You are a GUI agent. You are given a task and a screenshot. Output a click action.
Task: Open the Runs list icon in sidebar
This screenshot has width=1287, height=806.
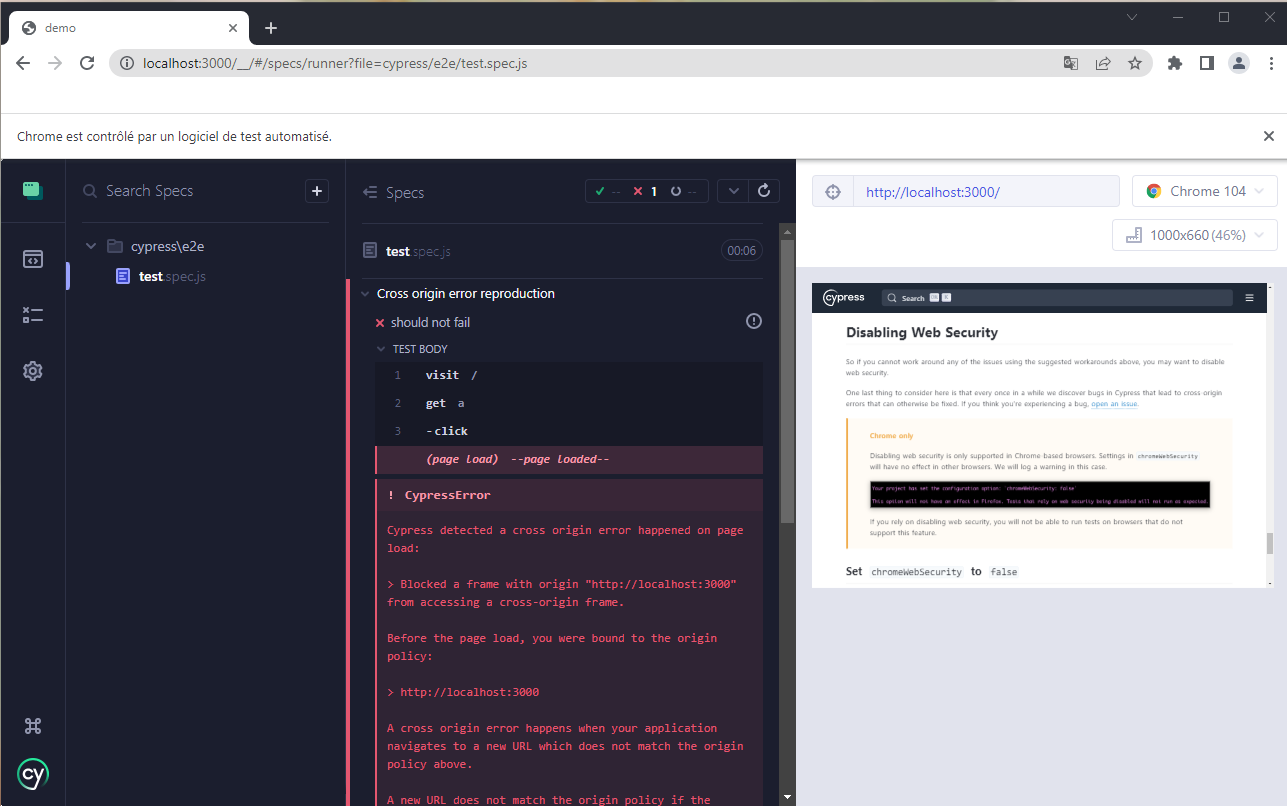(33, 315)
